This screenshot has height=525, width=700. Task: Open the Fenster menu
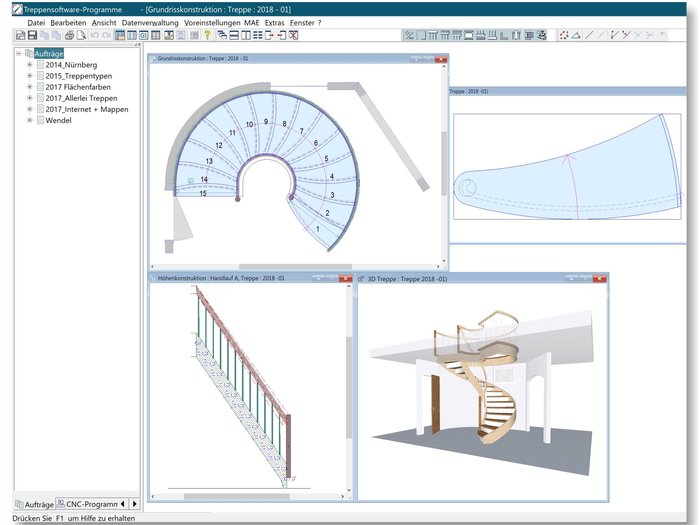(302, 23)
